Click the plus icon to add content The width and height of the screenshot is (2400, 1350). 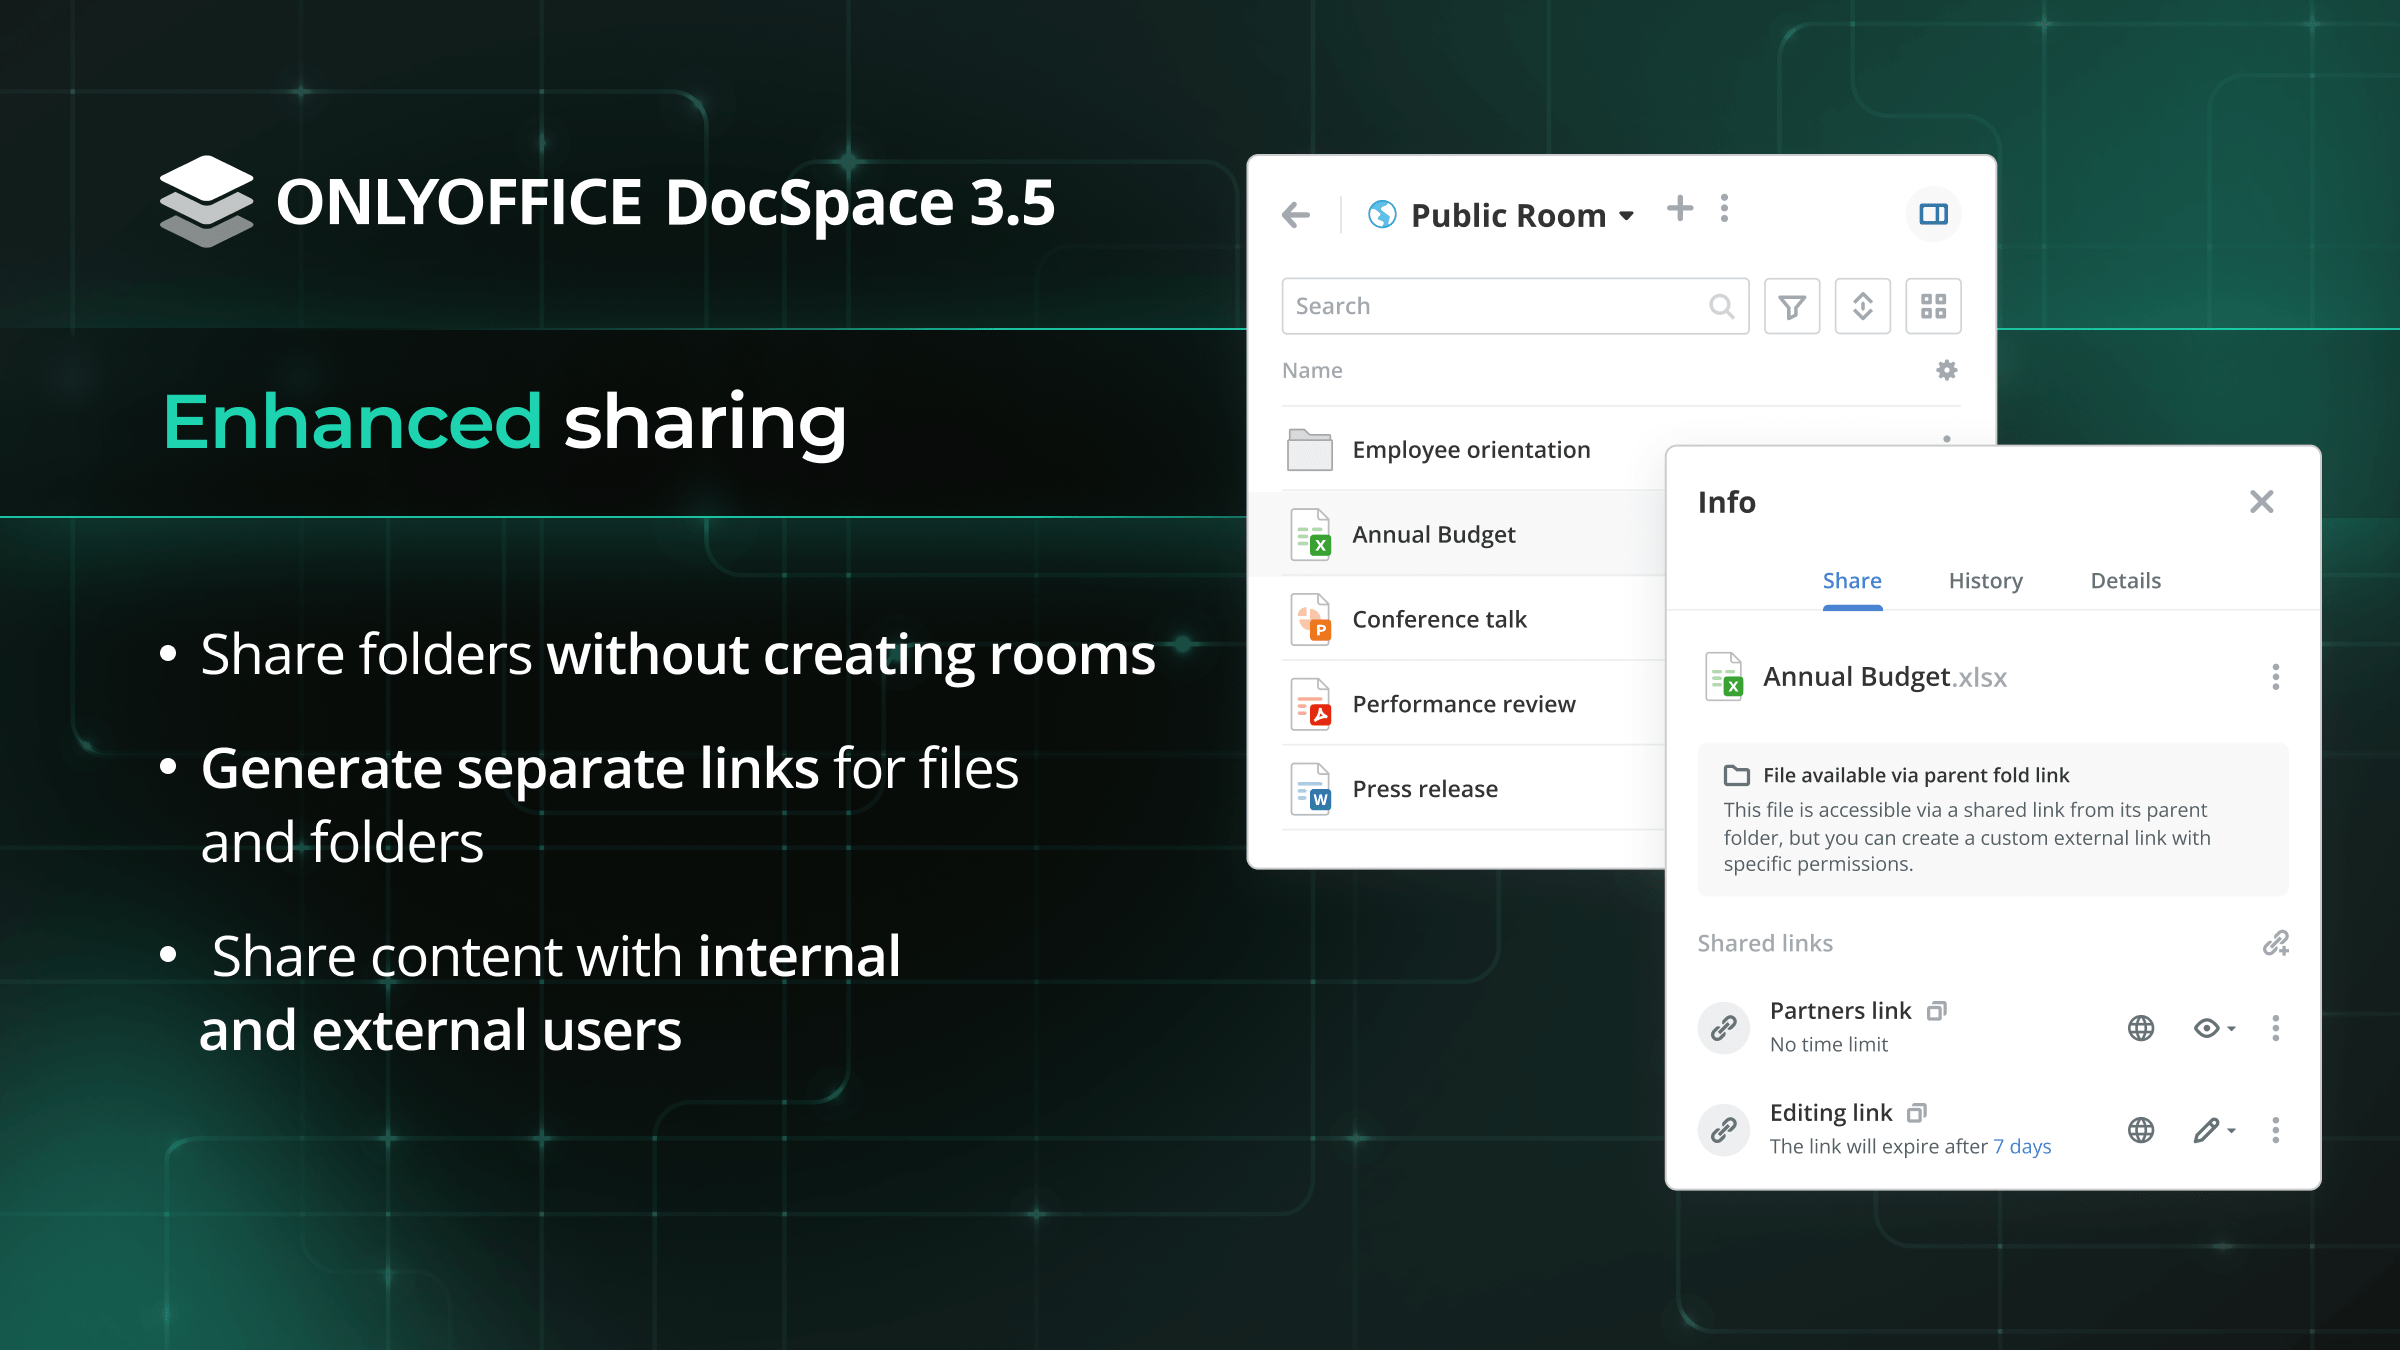click(1680, 209)
